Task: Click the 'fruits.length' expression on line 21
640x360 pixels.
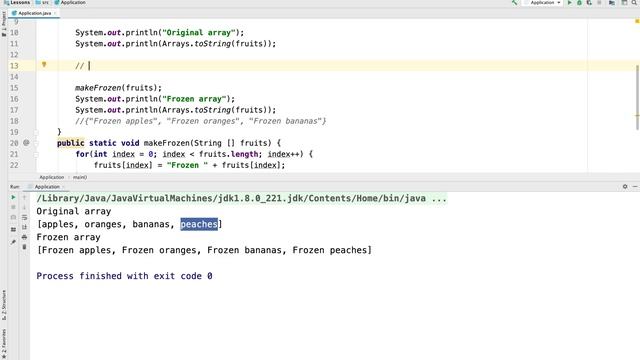Action: pos(229,154)
